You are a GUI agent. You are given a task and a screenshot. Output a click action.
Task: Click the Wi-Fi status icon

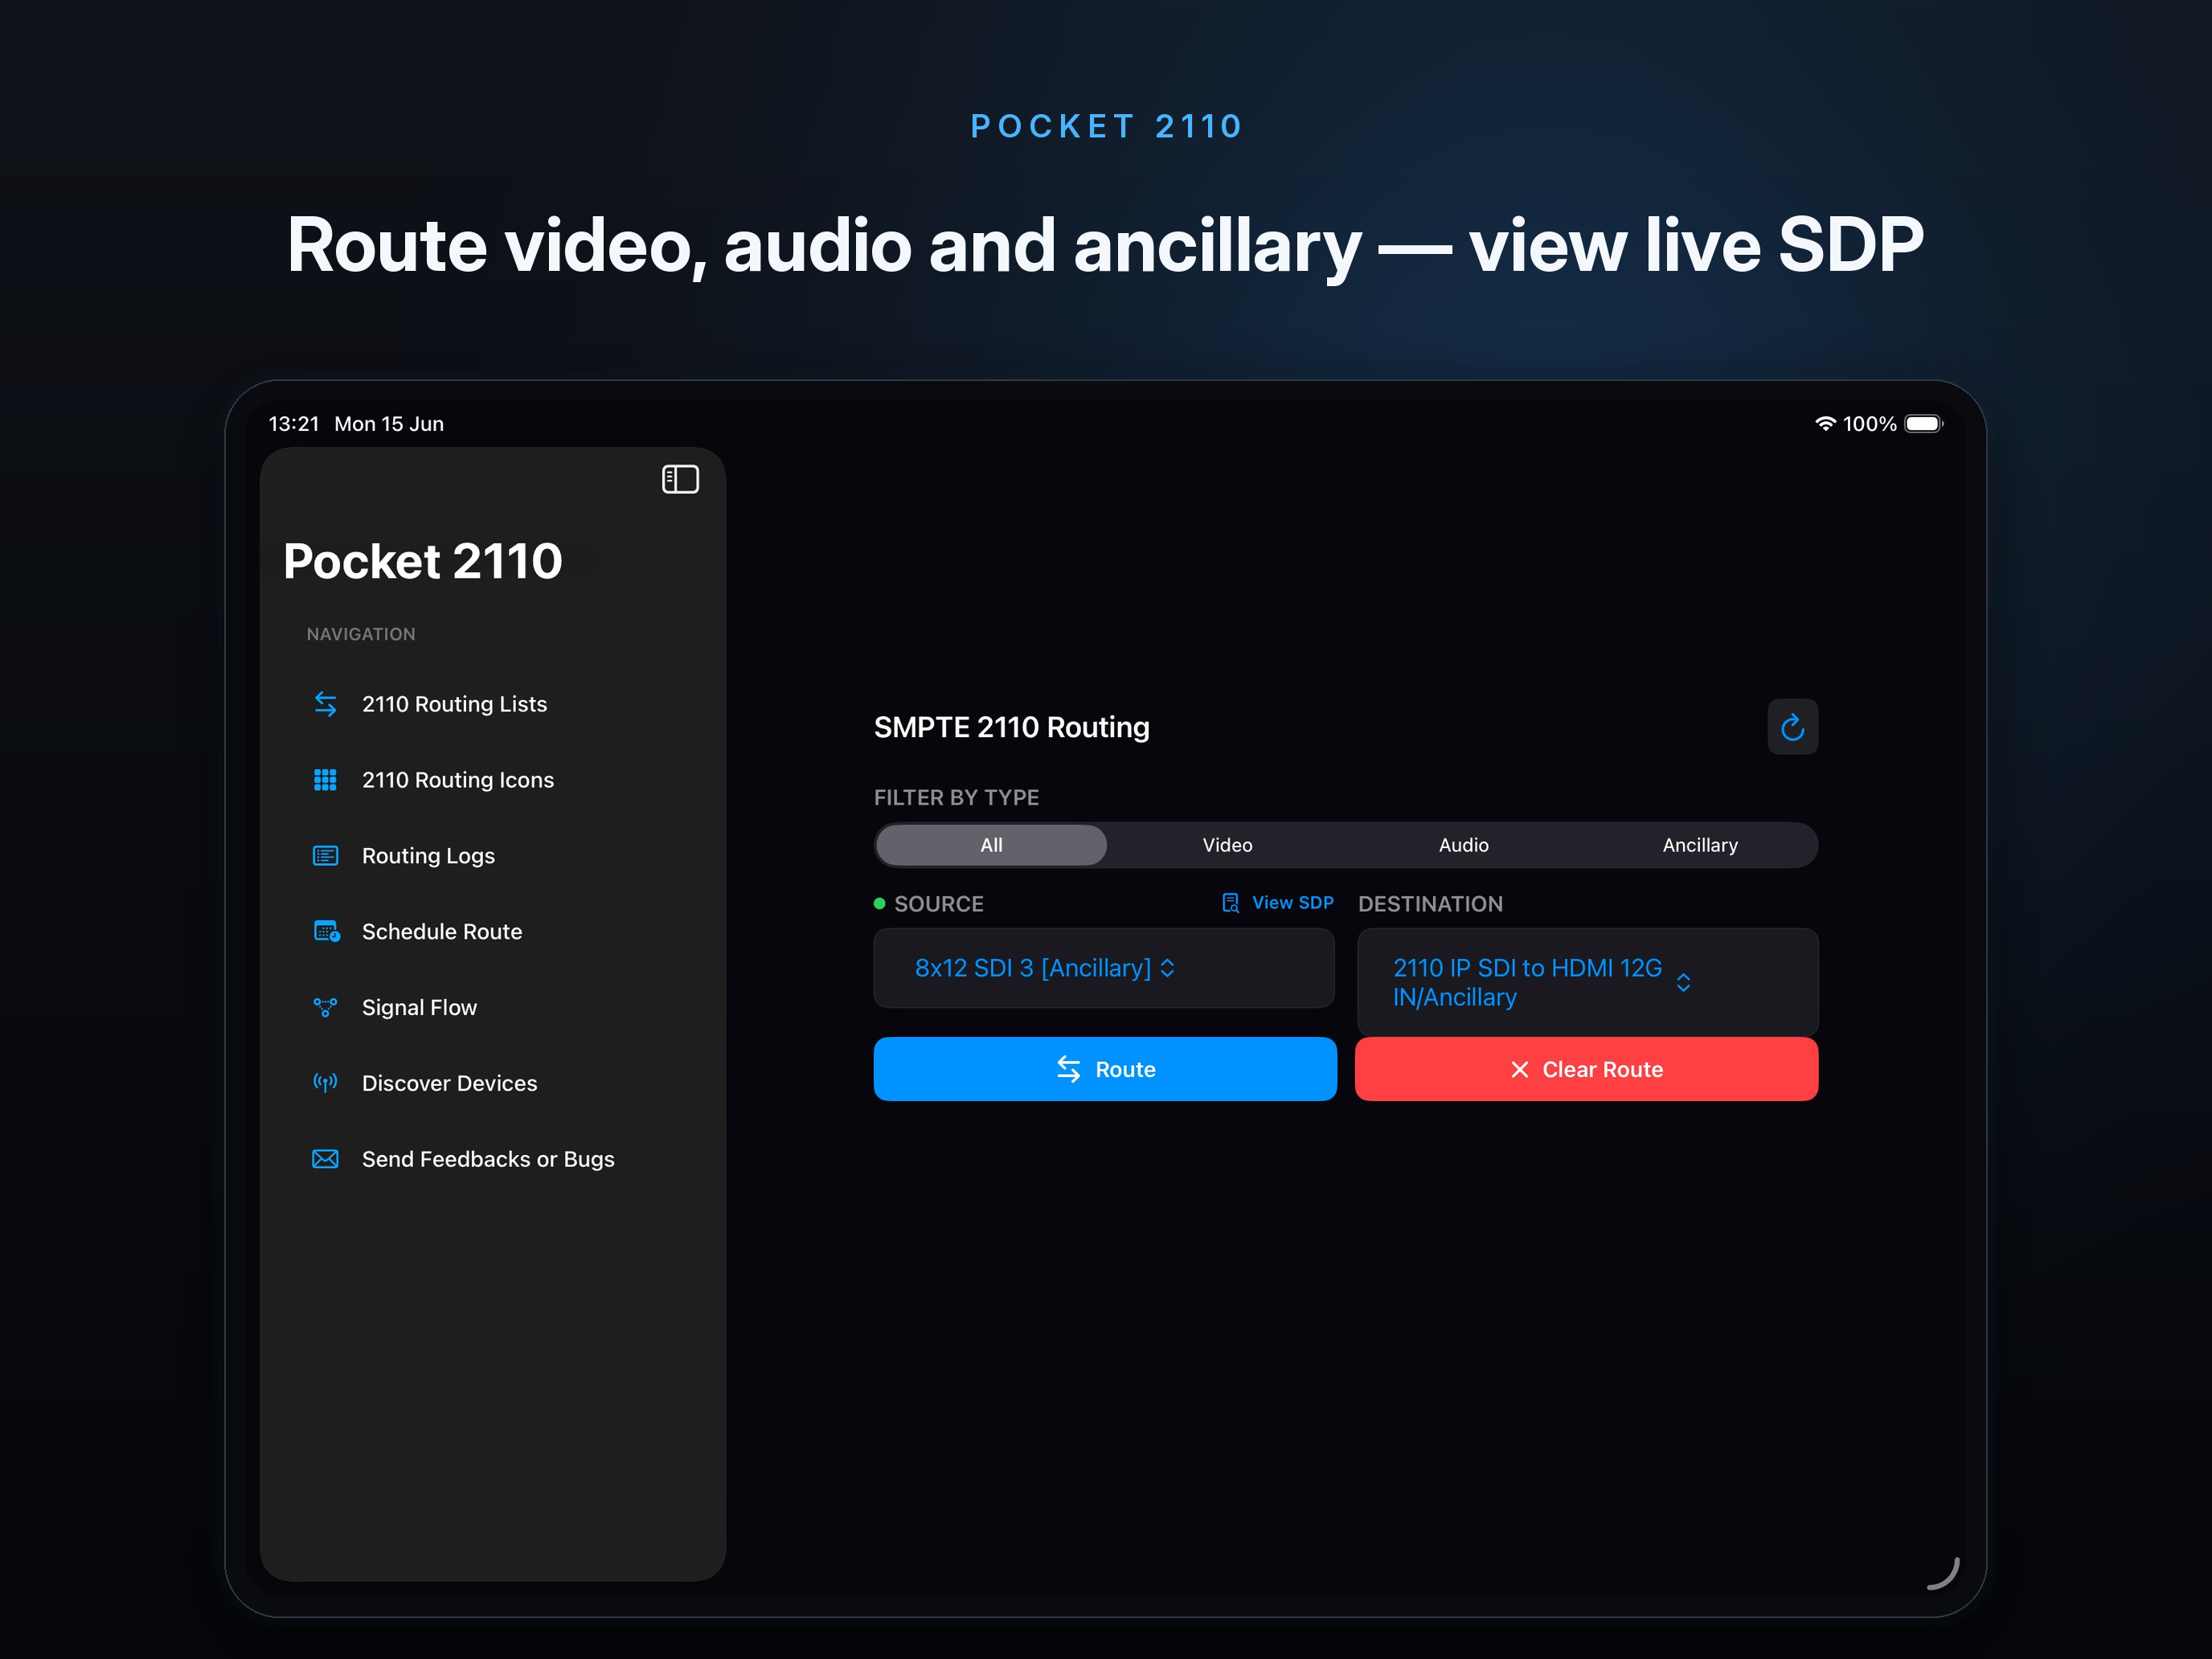click(x=1825, y=424)
